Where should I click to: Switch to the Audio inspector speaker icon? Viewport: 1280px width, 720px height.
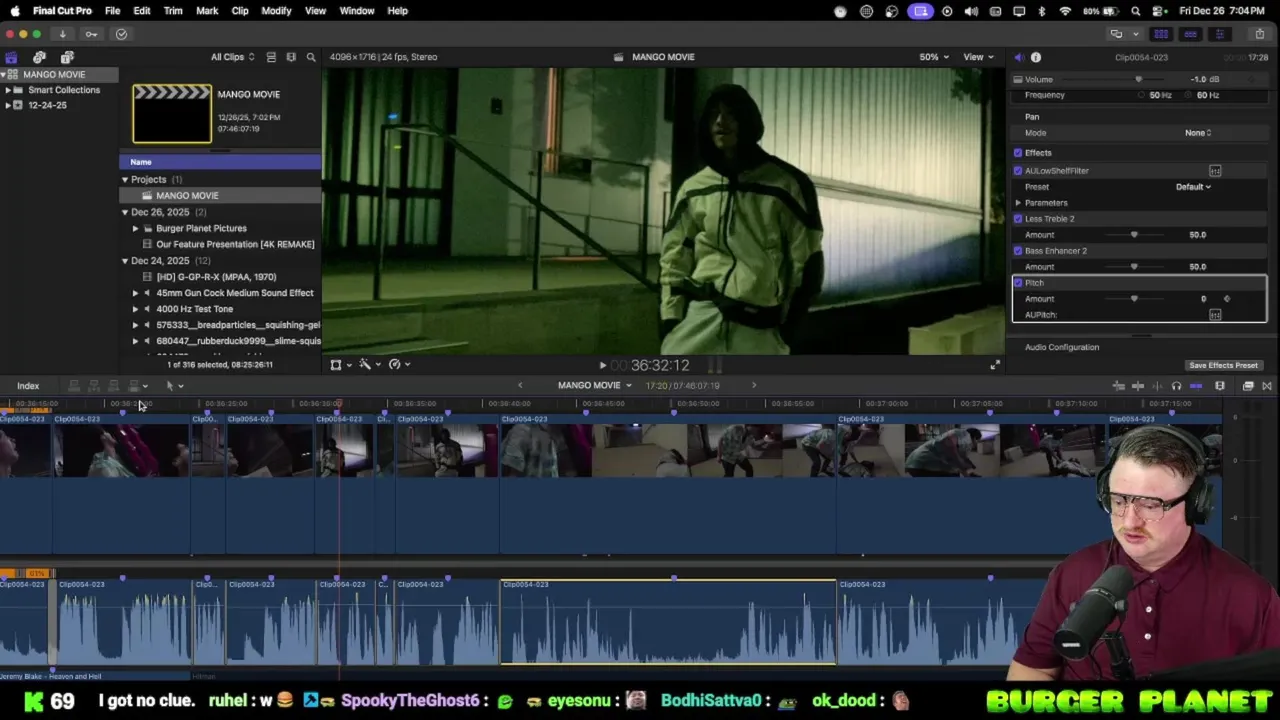(1018, 57)
